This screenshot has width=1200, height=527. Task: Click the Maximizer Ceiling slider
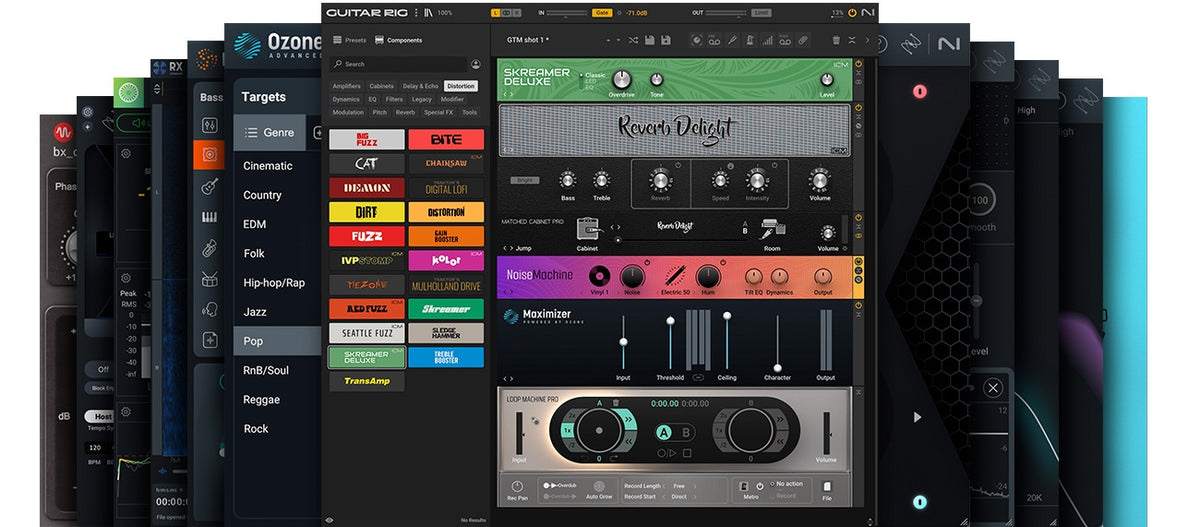click(x=727, y=340)
